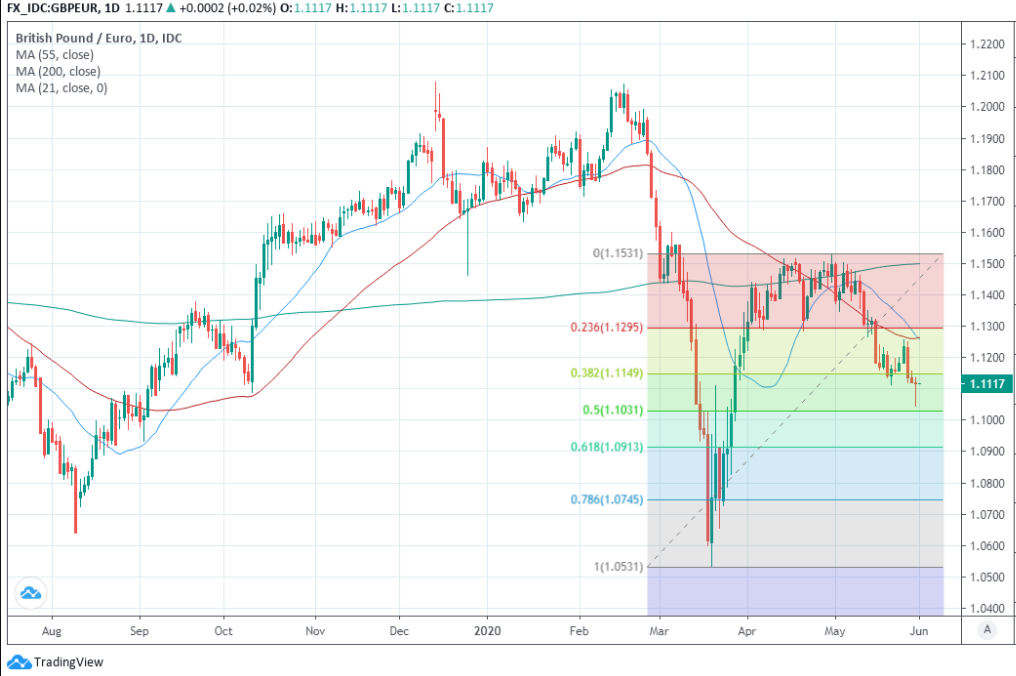Select the 0.5 (1.1031) Fibonacci level label

point(612,410)
